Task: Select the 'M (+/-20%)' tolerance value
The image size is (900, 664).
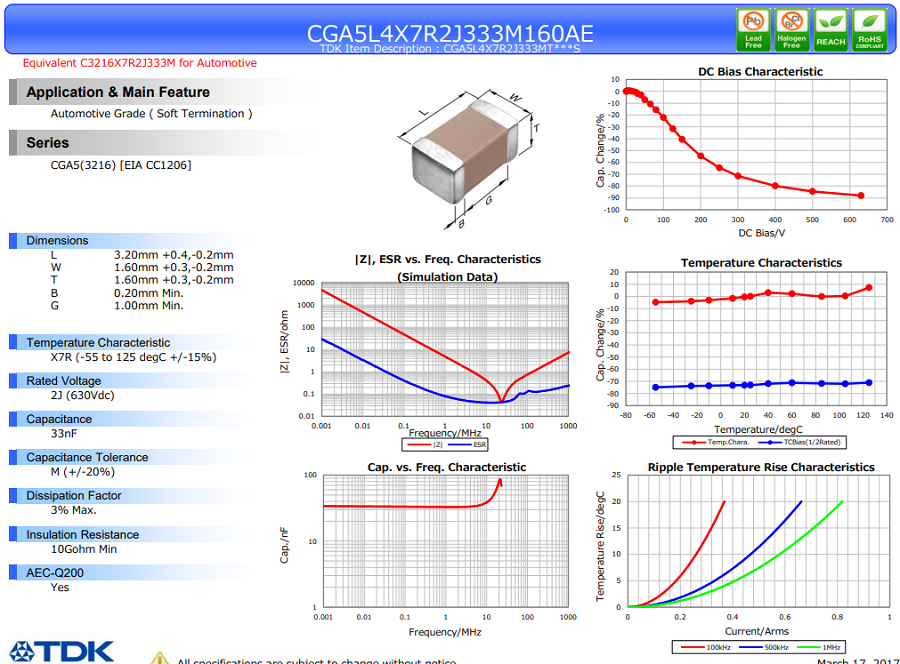Action: pos(83,472)
